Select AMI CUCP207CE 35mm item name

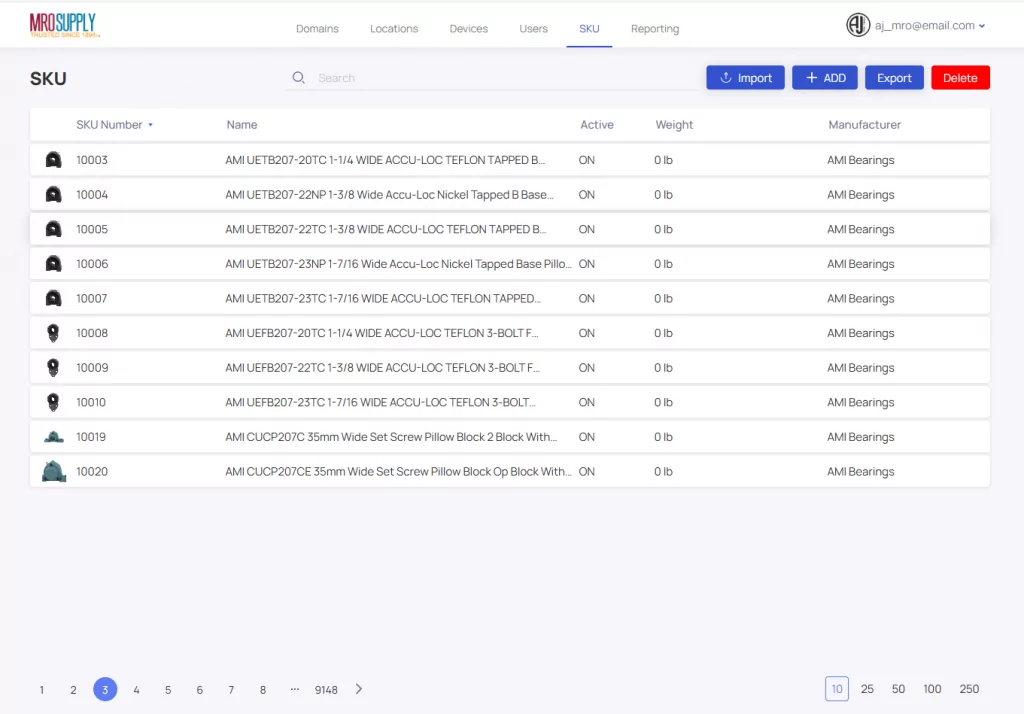398,472
